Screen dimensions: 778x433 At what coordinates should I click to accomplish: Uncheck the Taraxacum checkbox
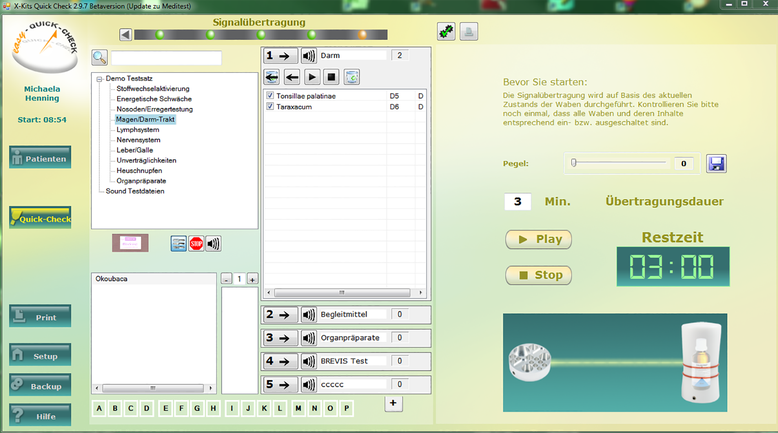(271, 106)
